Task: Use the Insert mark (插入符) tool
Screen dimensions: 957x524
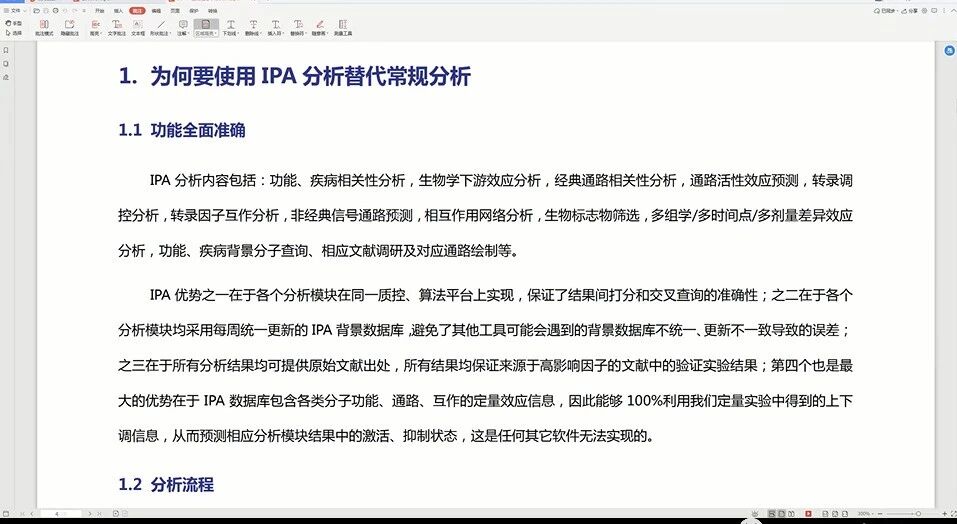Action: click(275, 28)
